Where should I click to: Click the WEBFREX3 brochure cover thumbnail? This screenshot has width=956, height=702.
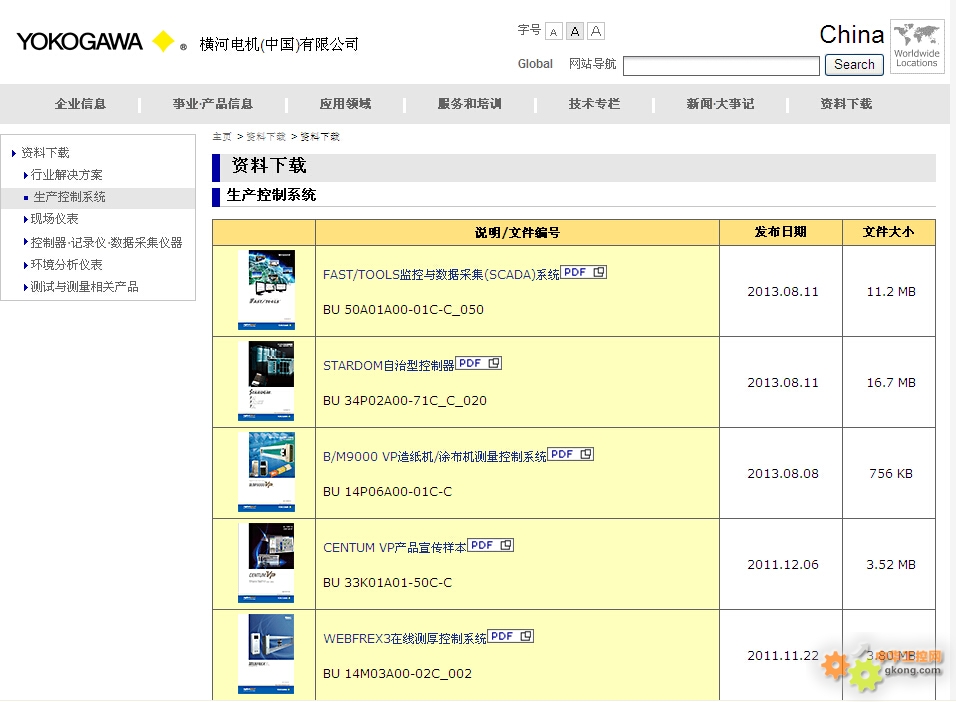tap(266, 653)
